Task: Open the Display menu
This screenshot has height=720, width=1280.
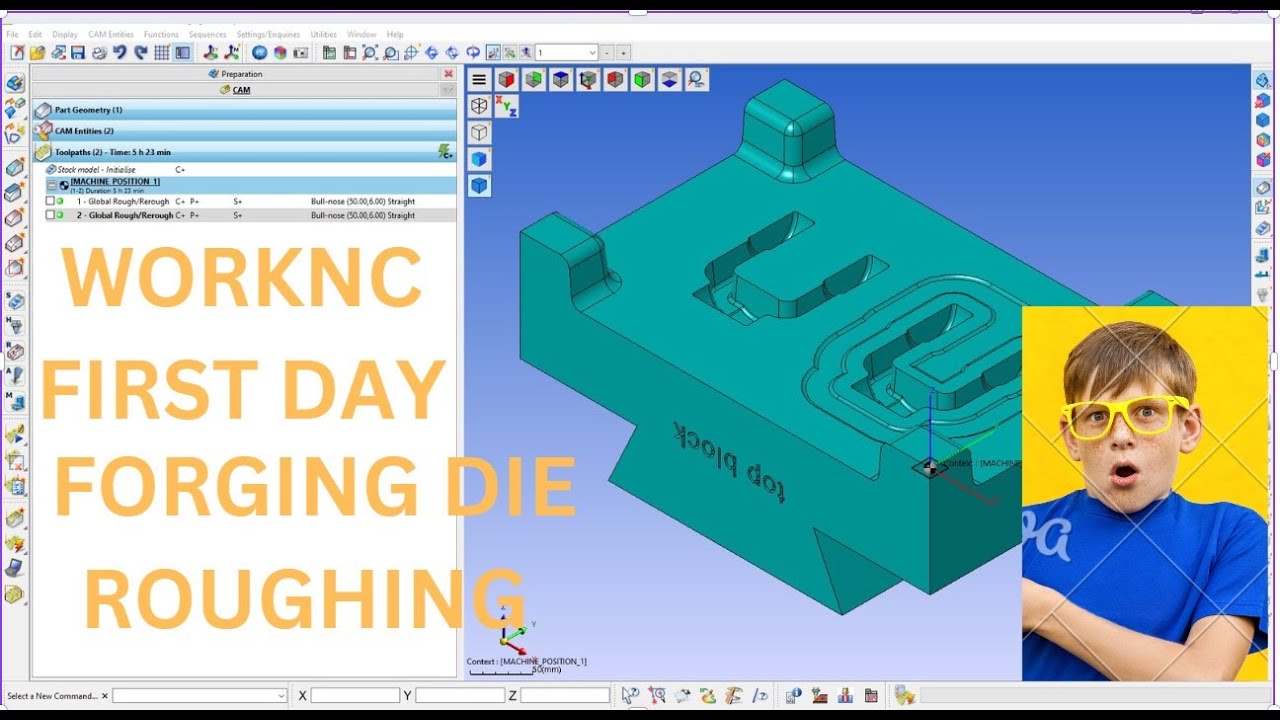Action: (65, 34)
